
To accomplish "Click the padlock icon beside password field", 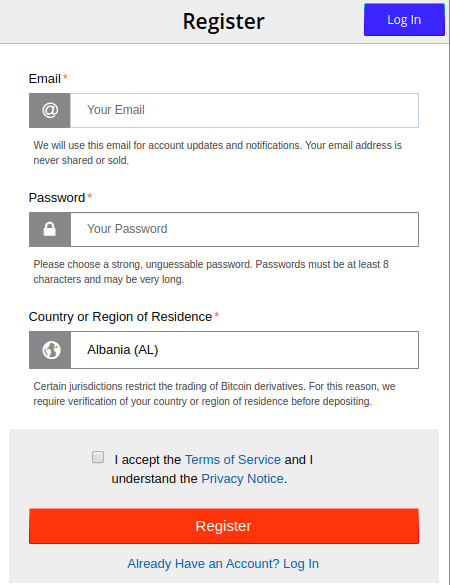I will coord(50,229).
